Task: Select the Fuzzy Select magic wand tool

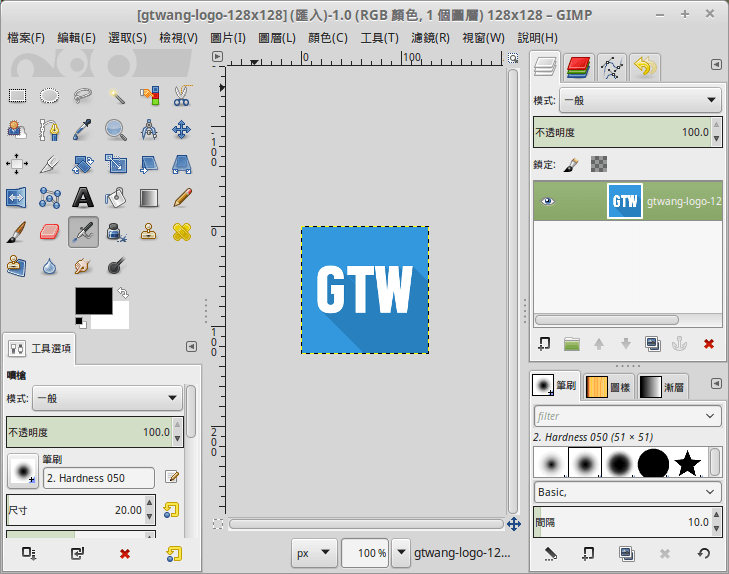Action: coord(116,96)
